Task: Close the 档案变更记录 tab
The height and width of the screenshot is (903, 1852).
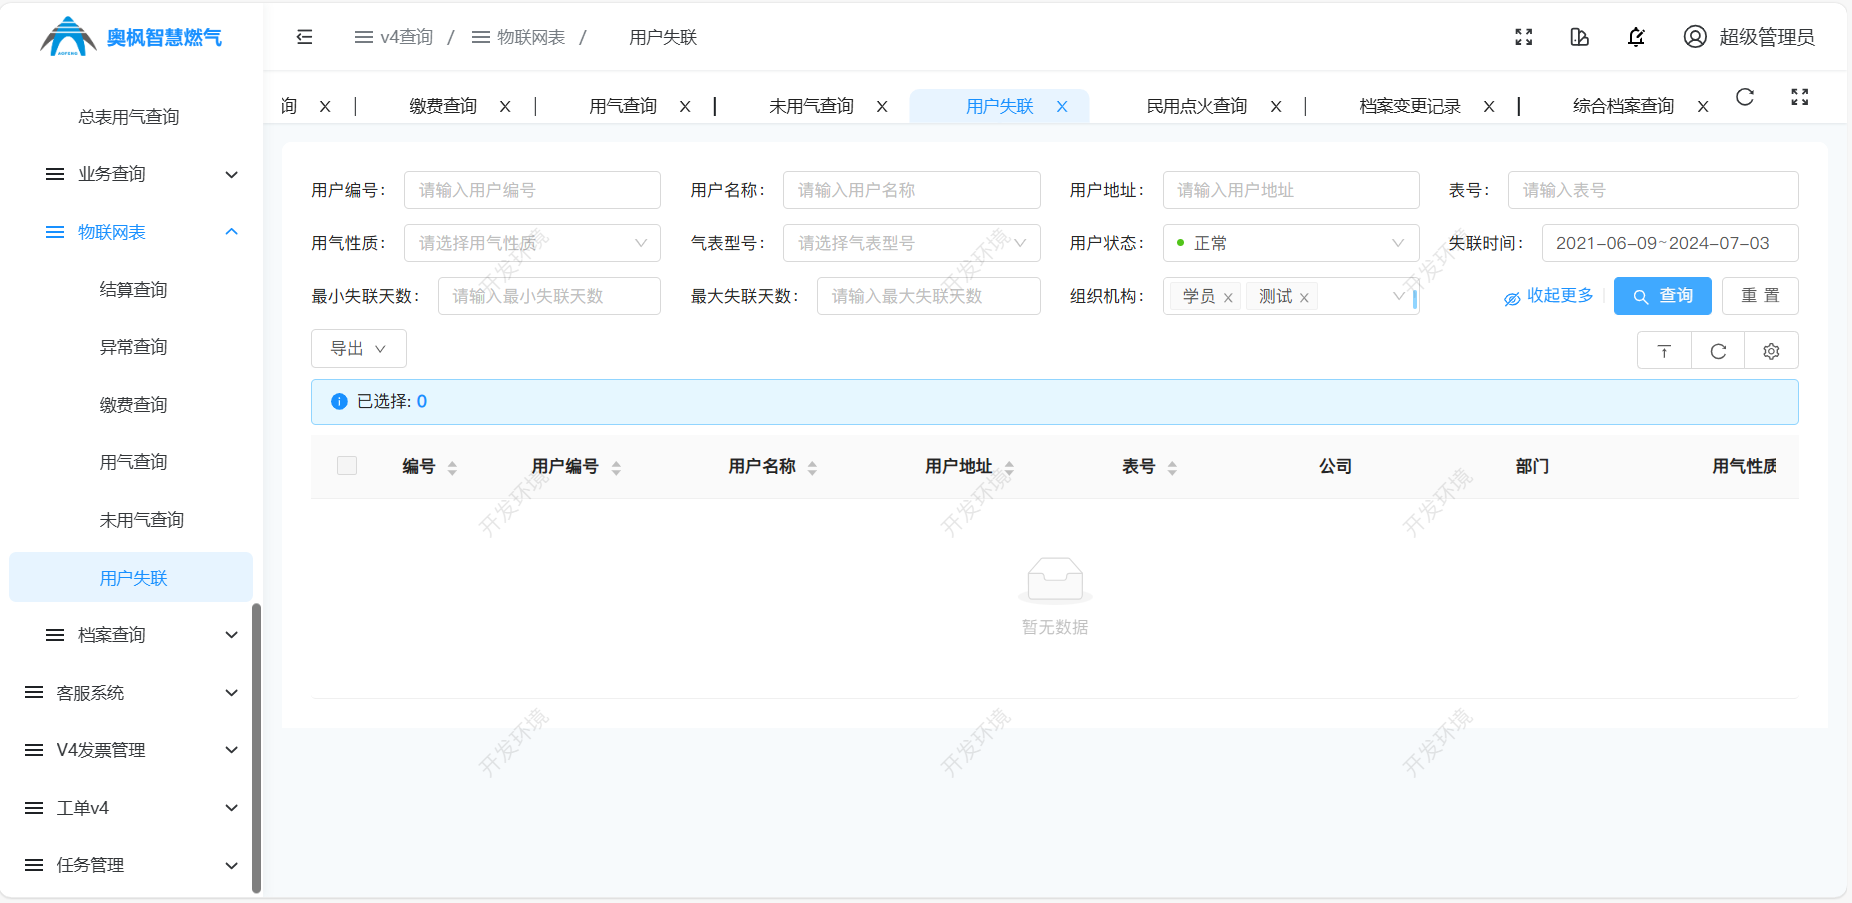Action: pyautogui.click(x=1489, y=107)
